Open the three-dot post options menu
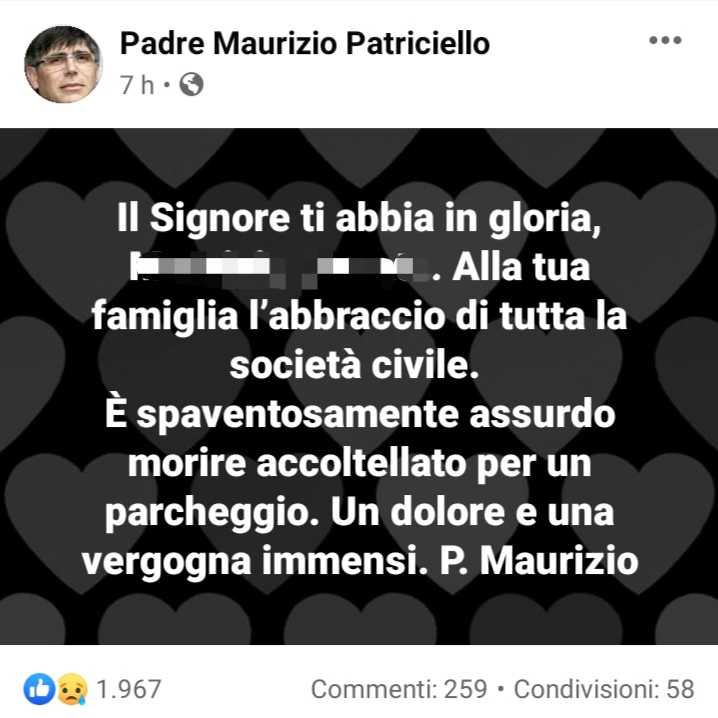This screenshot has height=718, width=718. [665, 40]
